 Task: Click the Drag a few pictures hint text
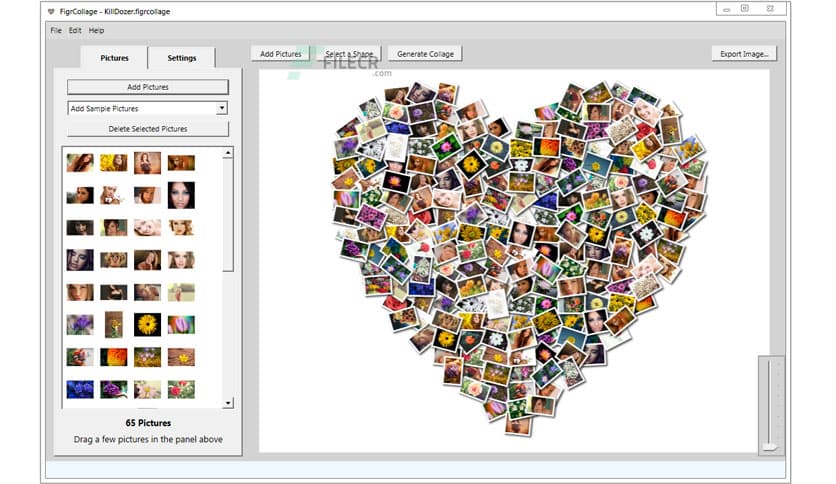(148, 439)
